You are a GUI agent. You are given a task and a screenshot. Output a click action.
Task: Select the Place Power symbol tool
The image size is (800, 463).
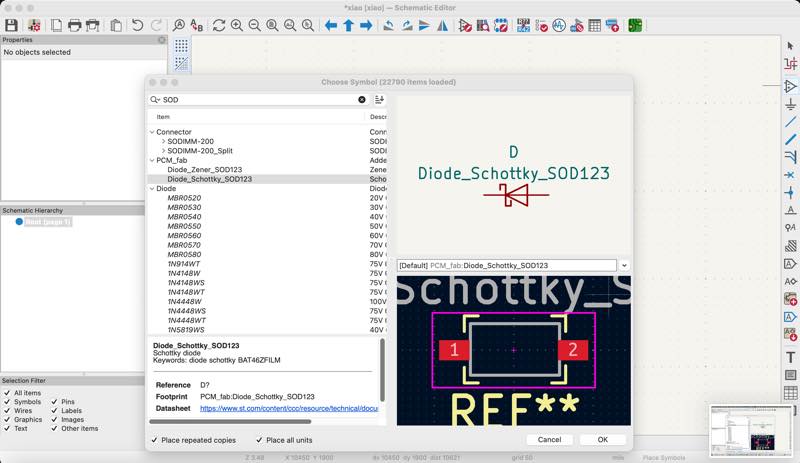[790, 104]
